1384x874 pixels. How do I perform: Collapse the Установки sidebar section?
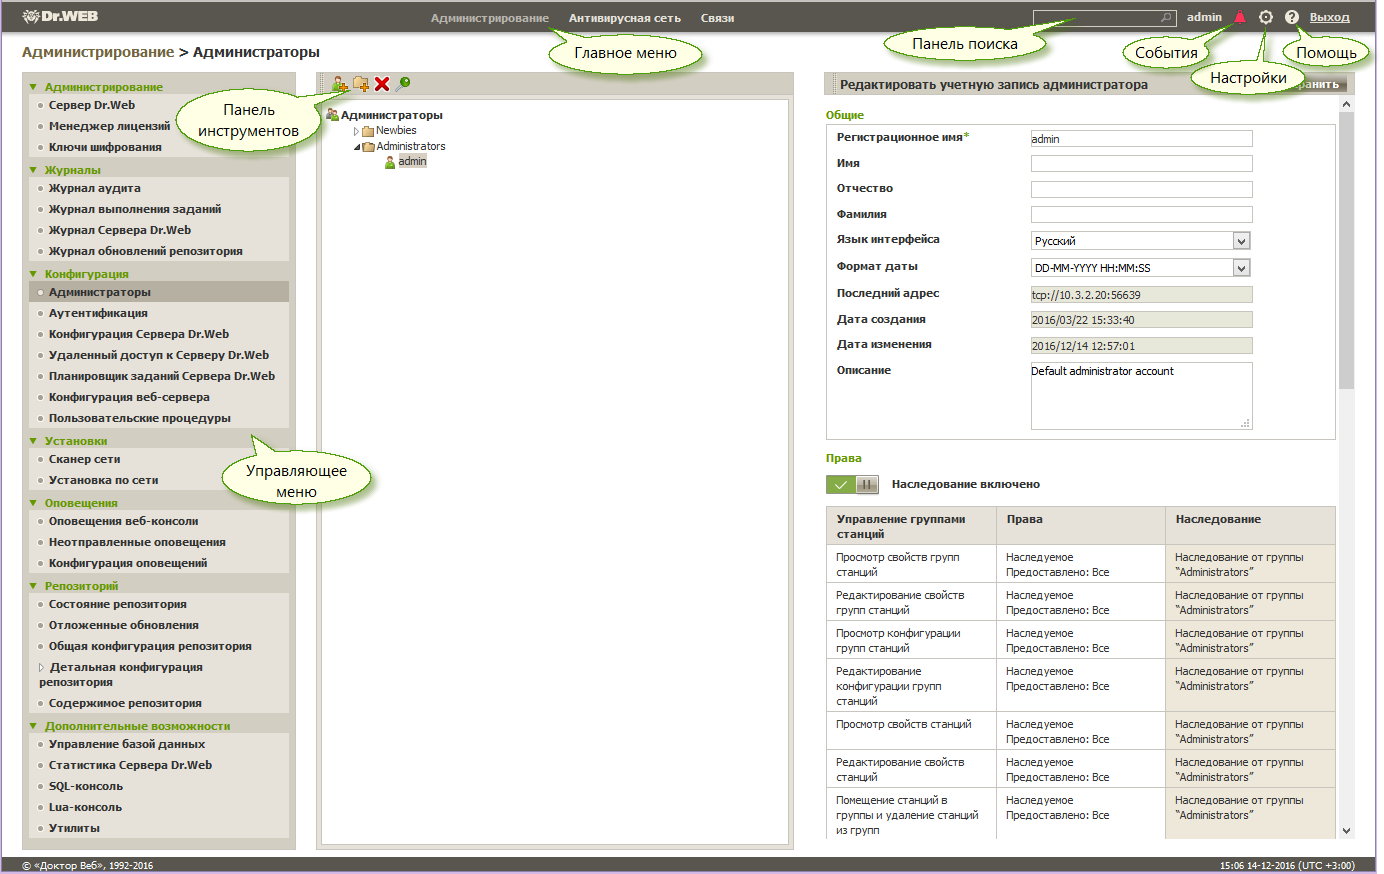point(33,441)
